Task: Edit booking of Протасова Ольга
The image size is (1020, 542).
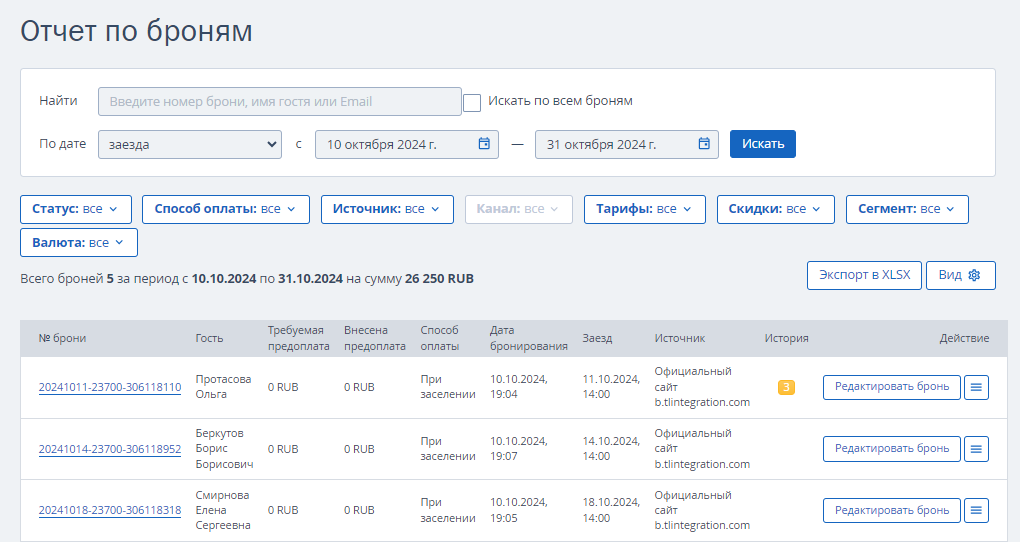Action: point(891,387)
